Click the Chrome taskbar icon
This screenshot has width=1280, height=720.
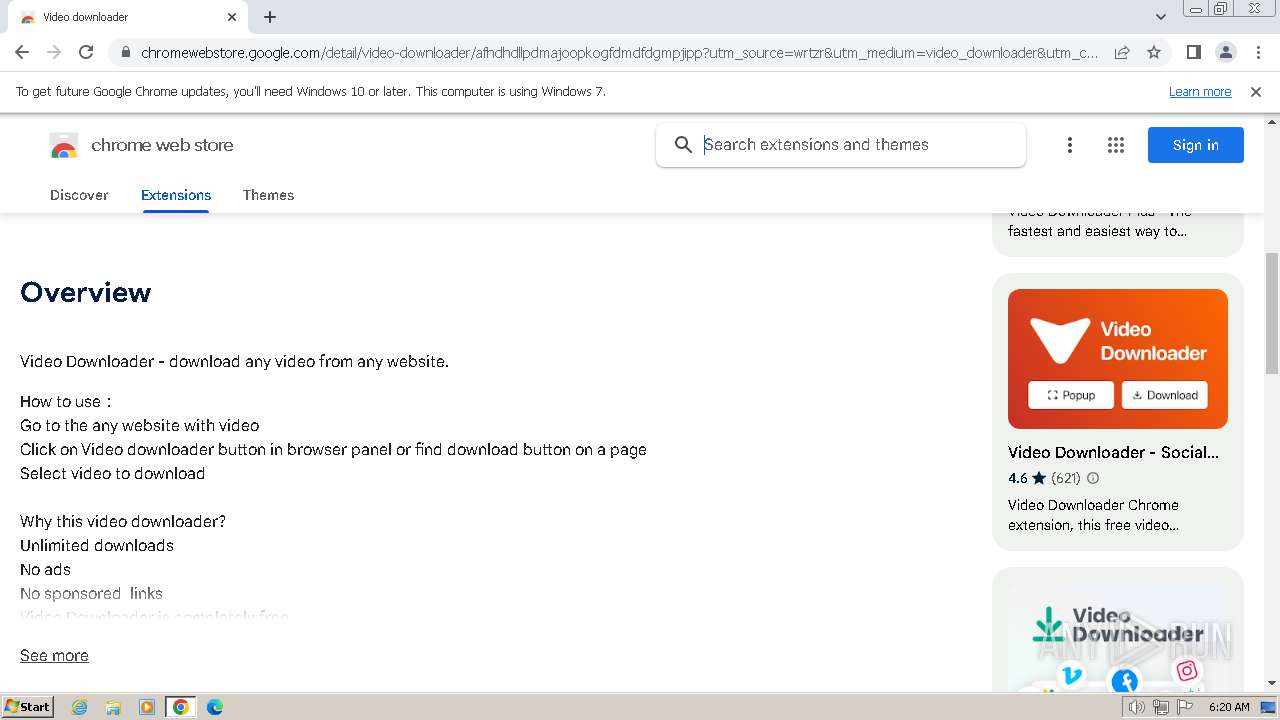point(181,707)
